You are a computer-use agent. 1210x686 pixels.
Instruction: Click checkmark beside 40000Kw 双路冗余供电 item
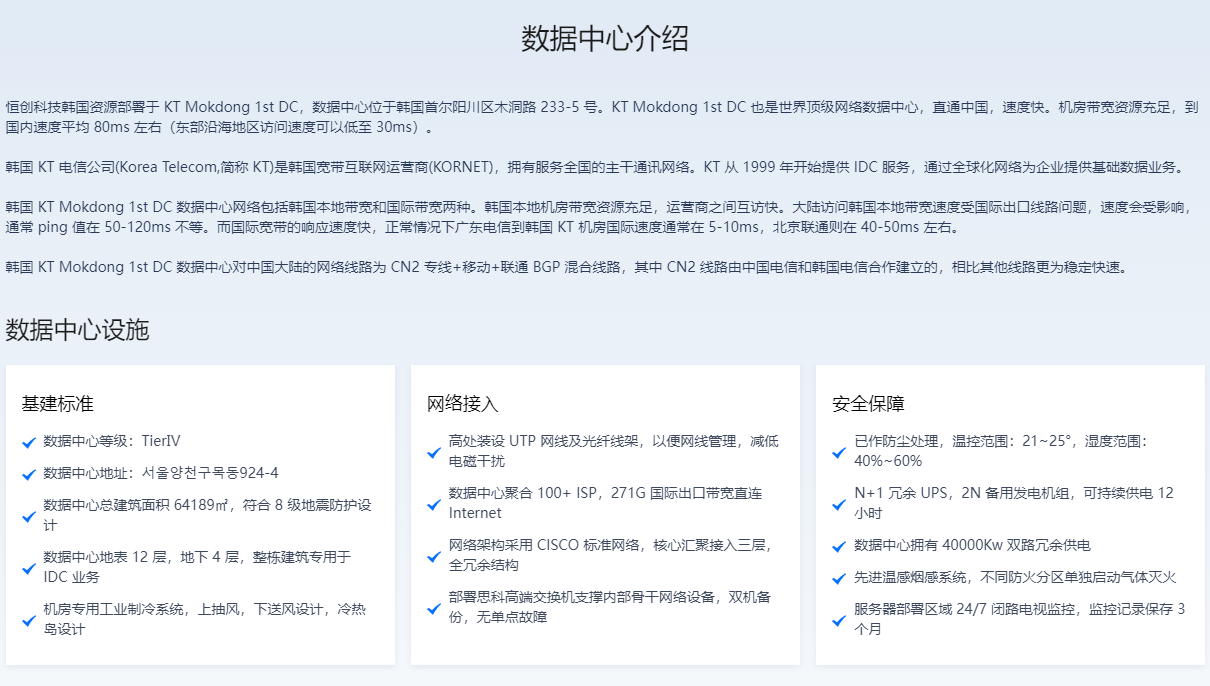pyautogui.click(x=839, y=545)
